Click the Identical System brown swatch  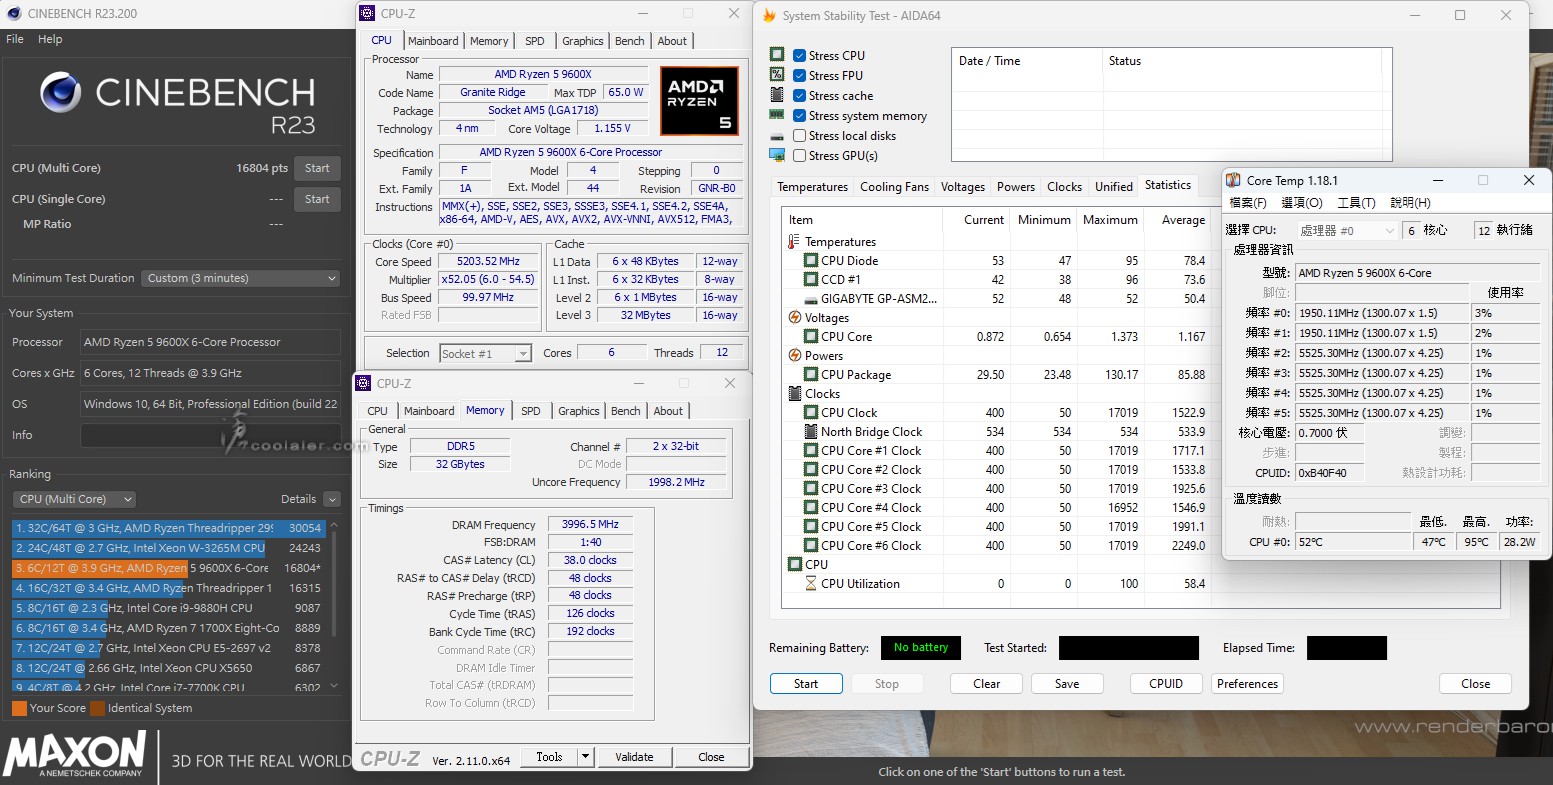(x=97, y=708)
